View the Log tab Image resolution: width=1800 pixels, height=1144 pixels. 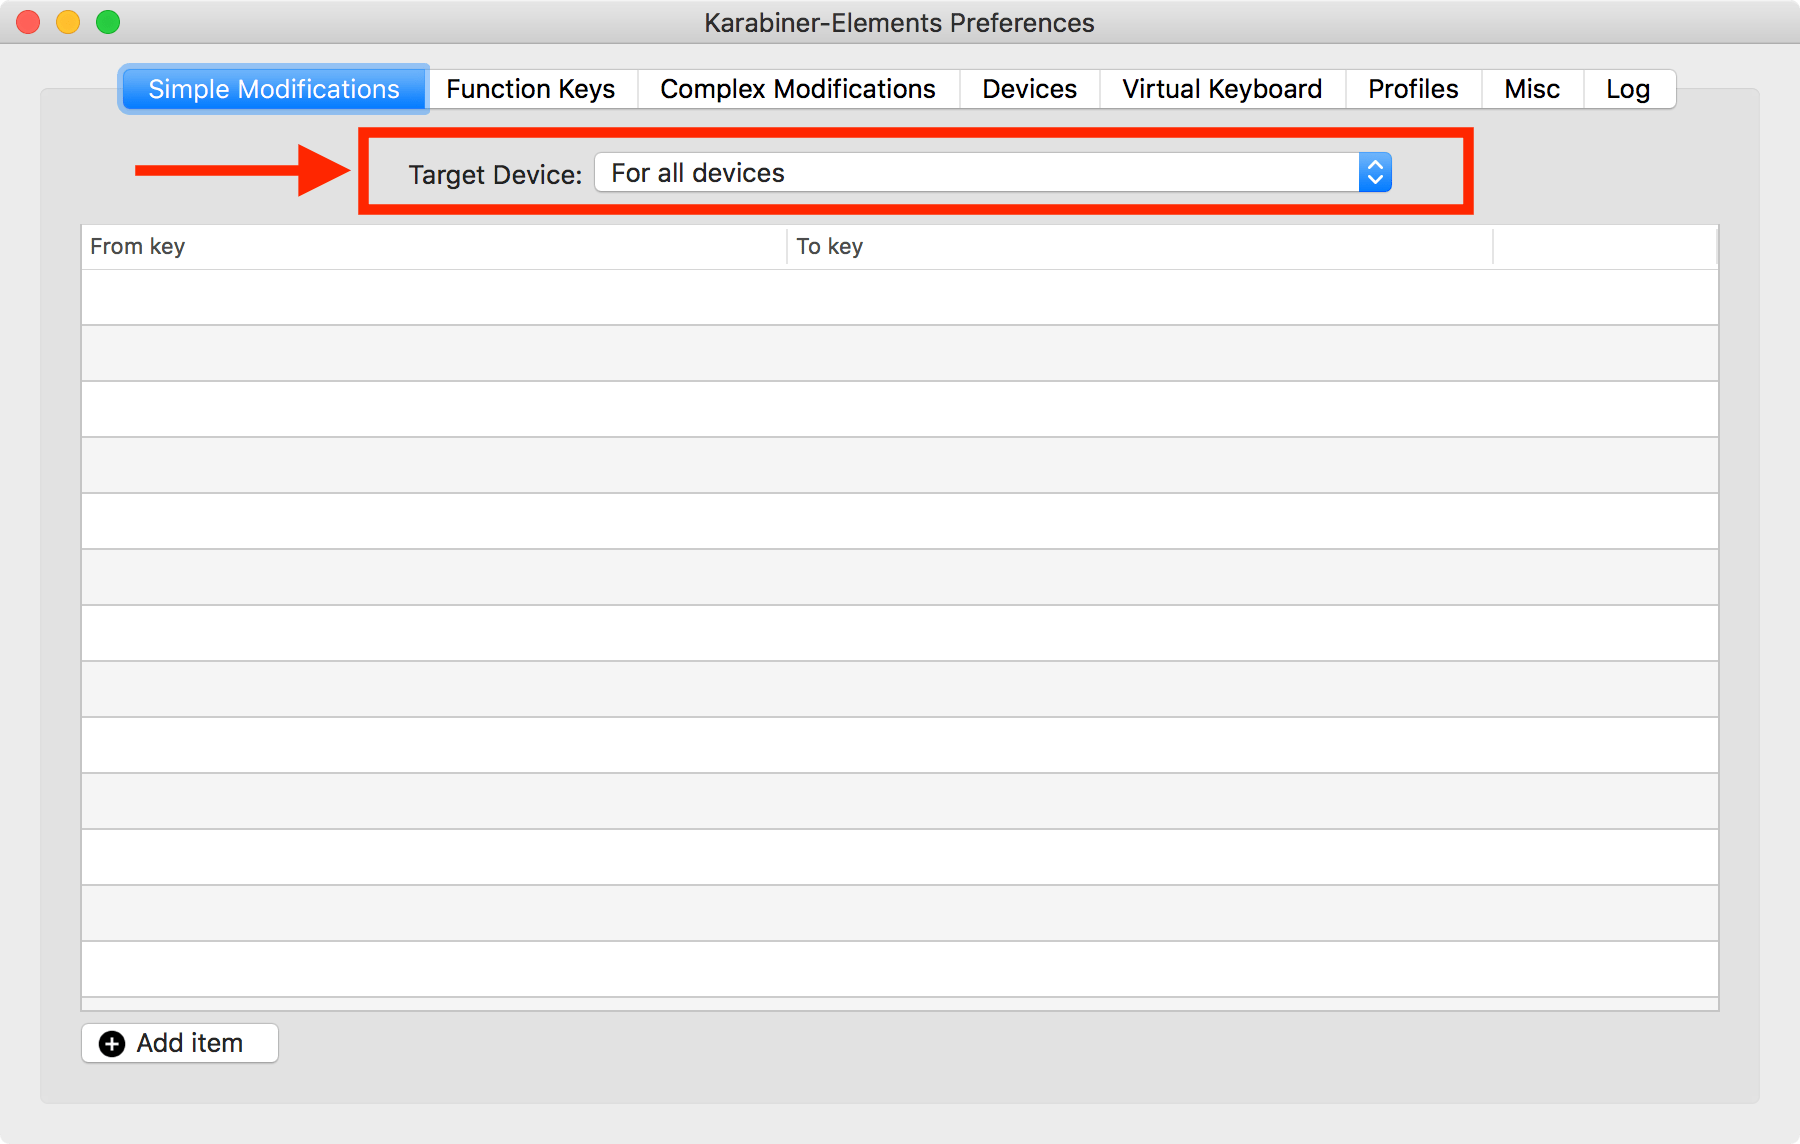click(x=1627, y=89)
